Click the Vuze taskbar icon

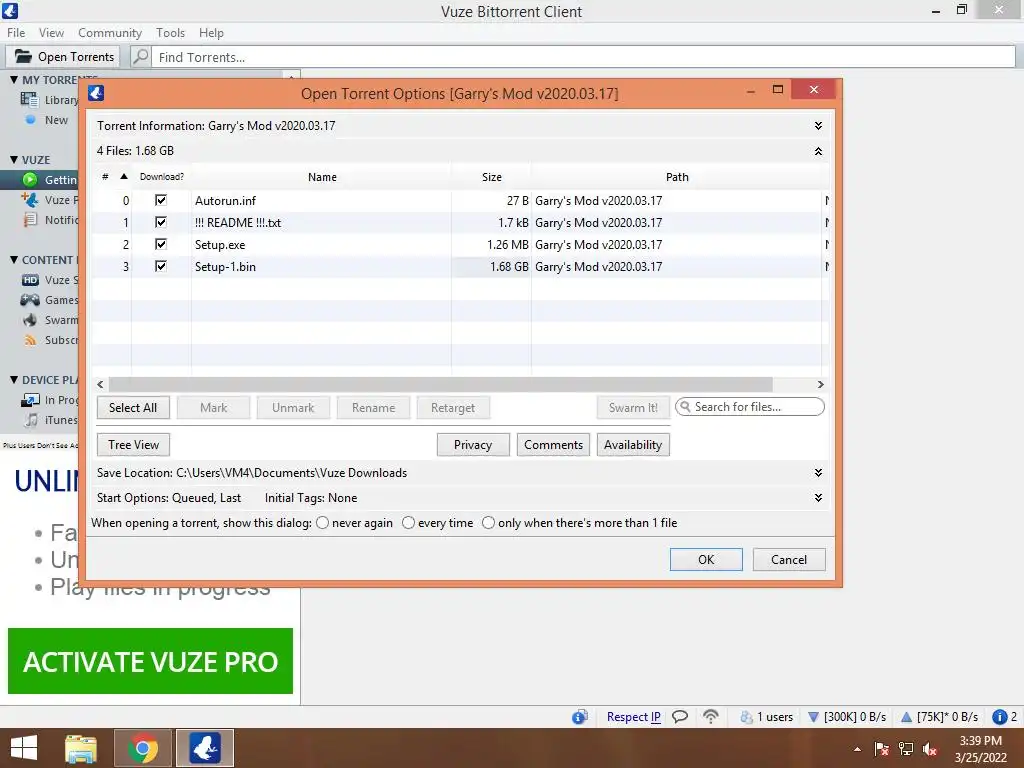pyautogui.click(x=205, y=748)
